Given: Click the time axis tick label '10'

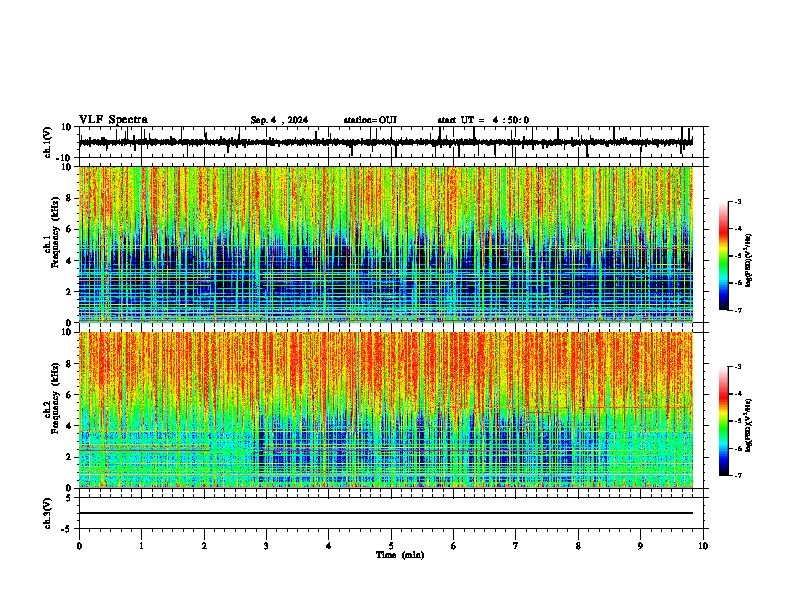Looking at the screenshot, I should (x=703, y=546).
